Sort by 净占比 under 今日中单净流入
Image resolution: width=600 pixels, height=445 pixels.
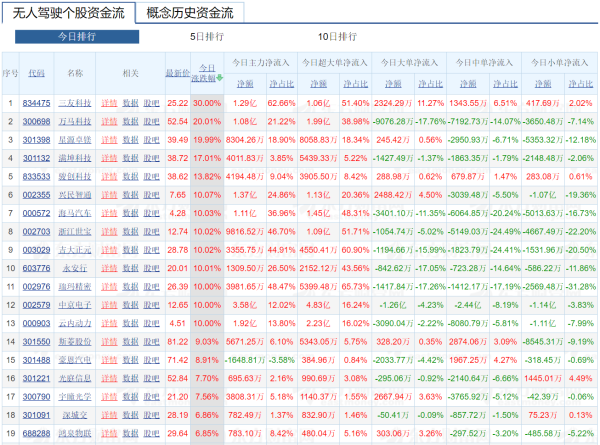505,83
